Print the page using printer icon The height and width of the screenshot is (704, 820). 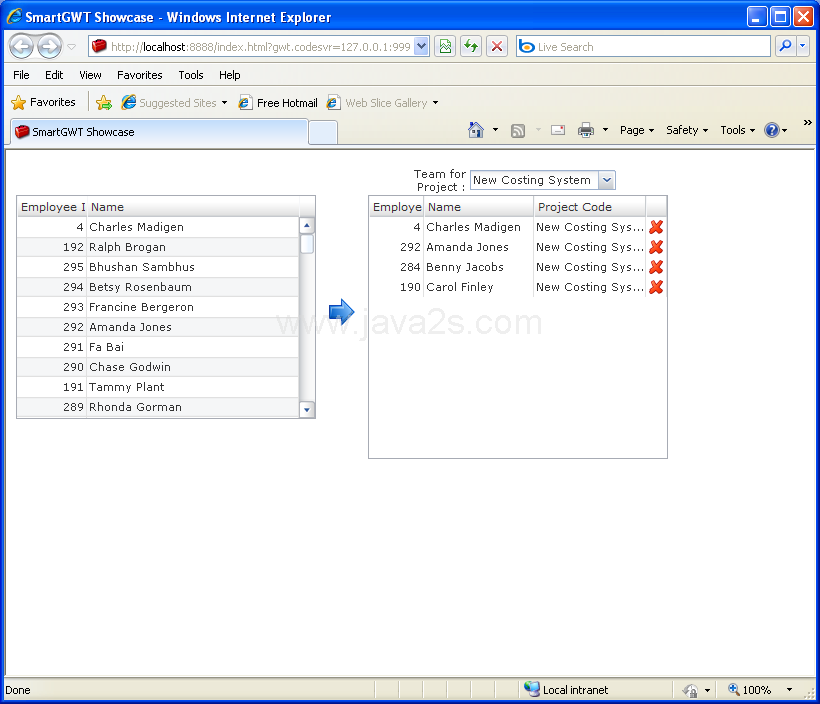(586, 130)
